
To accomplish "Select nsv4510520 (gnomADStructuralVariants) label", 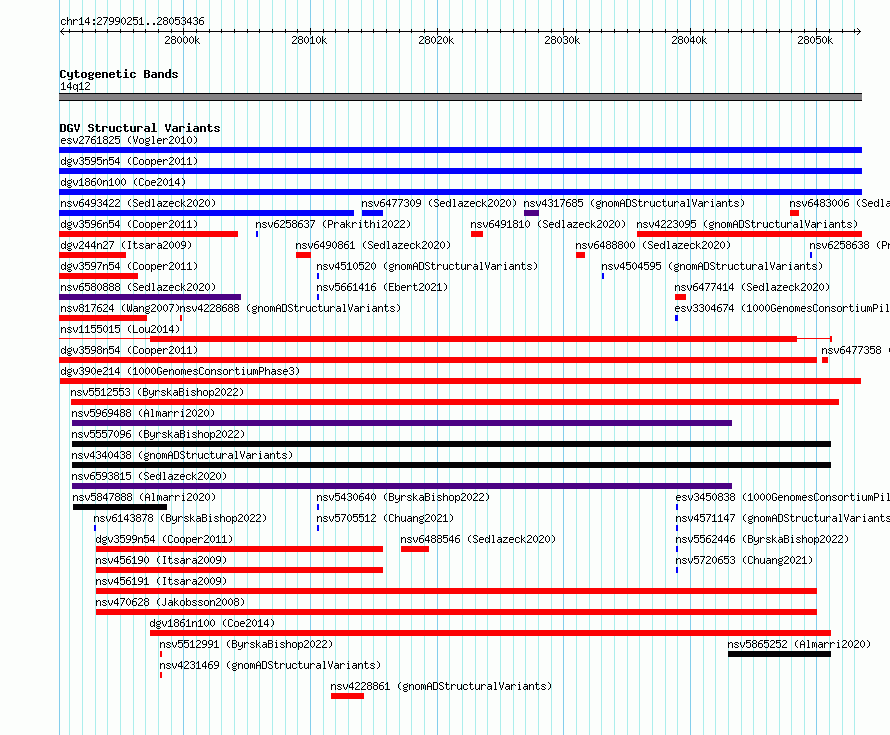I will (x=427, y=266).
